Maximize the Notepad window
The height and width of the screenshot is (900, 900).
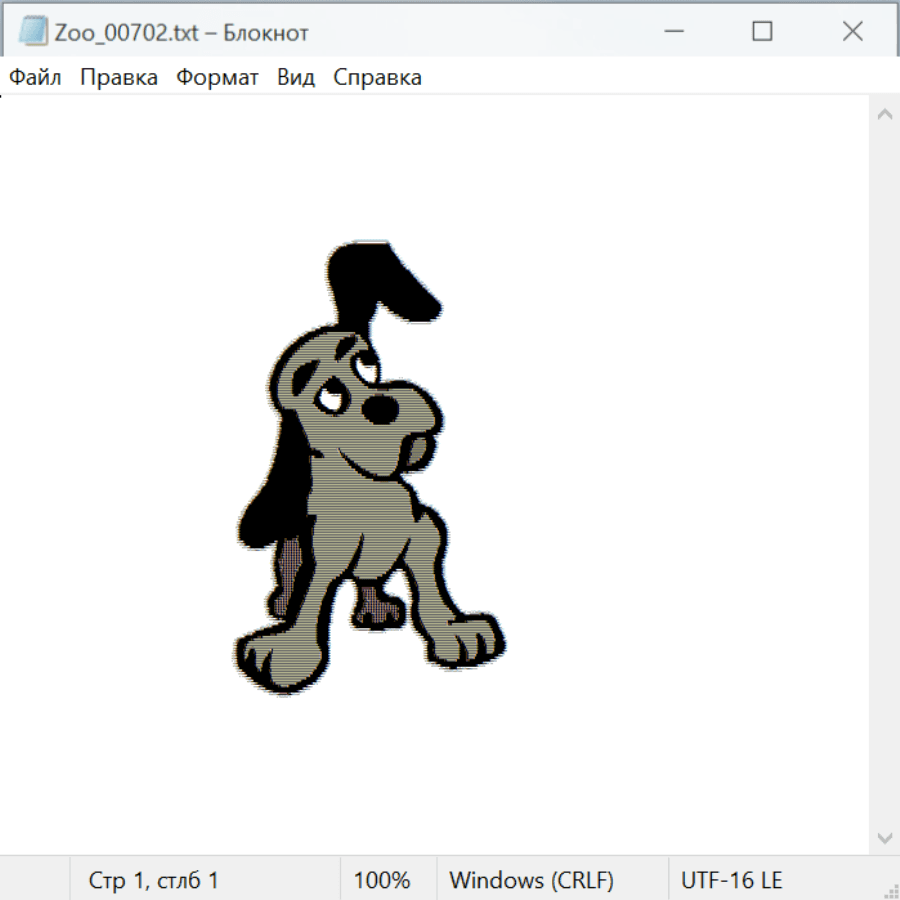pyautogui.click(x=762, y=32)
